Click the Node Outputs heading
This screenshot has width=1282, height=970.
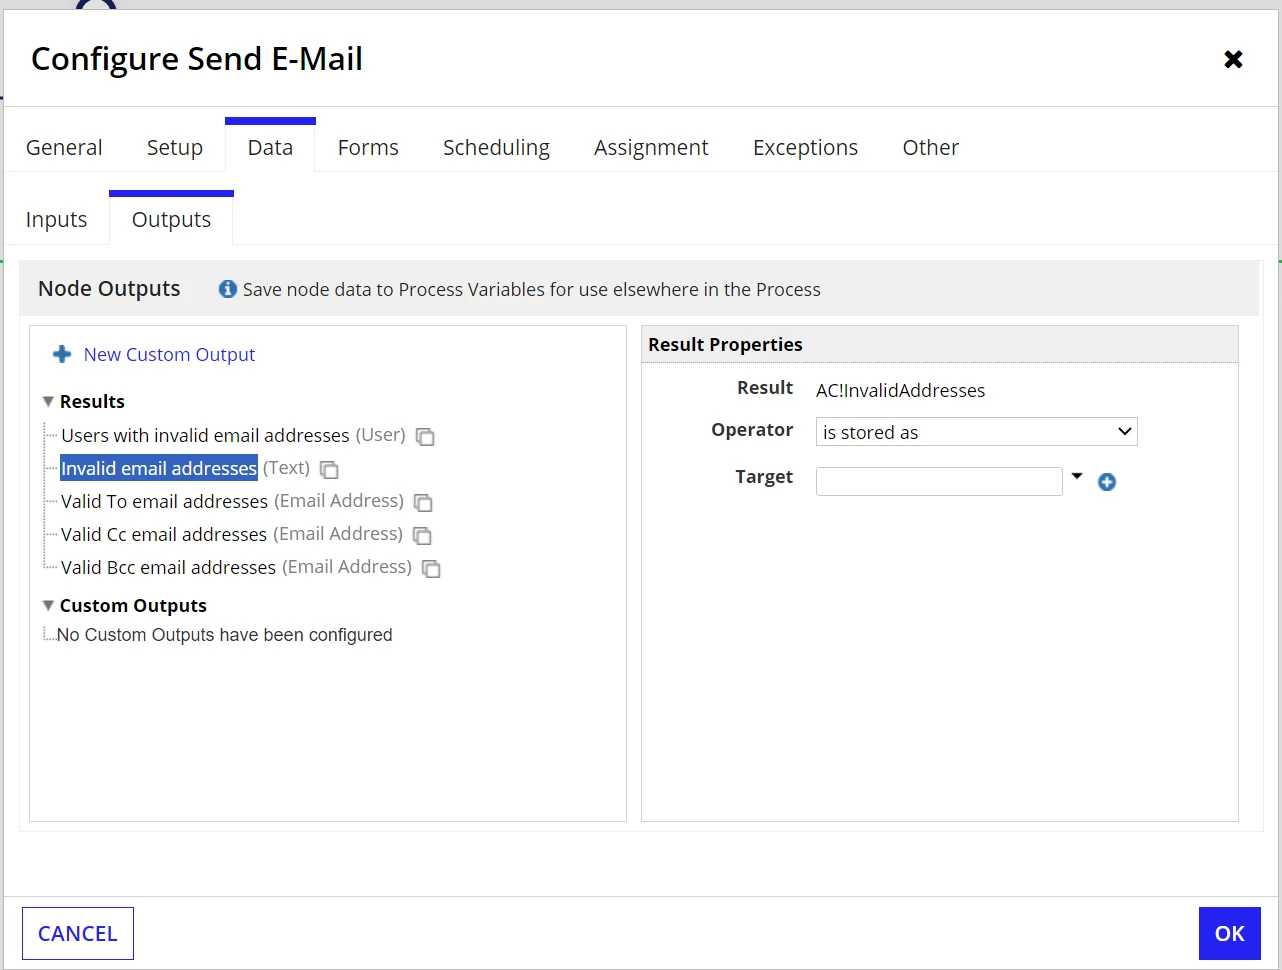109,288
